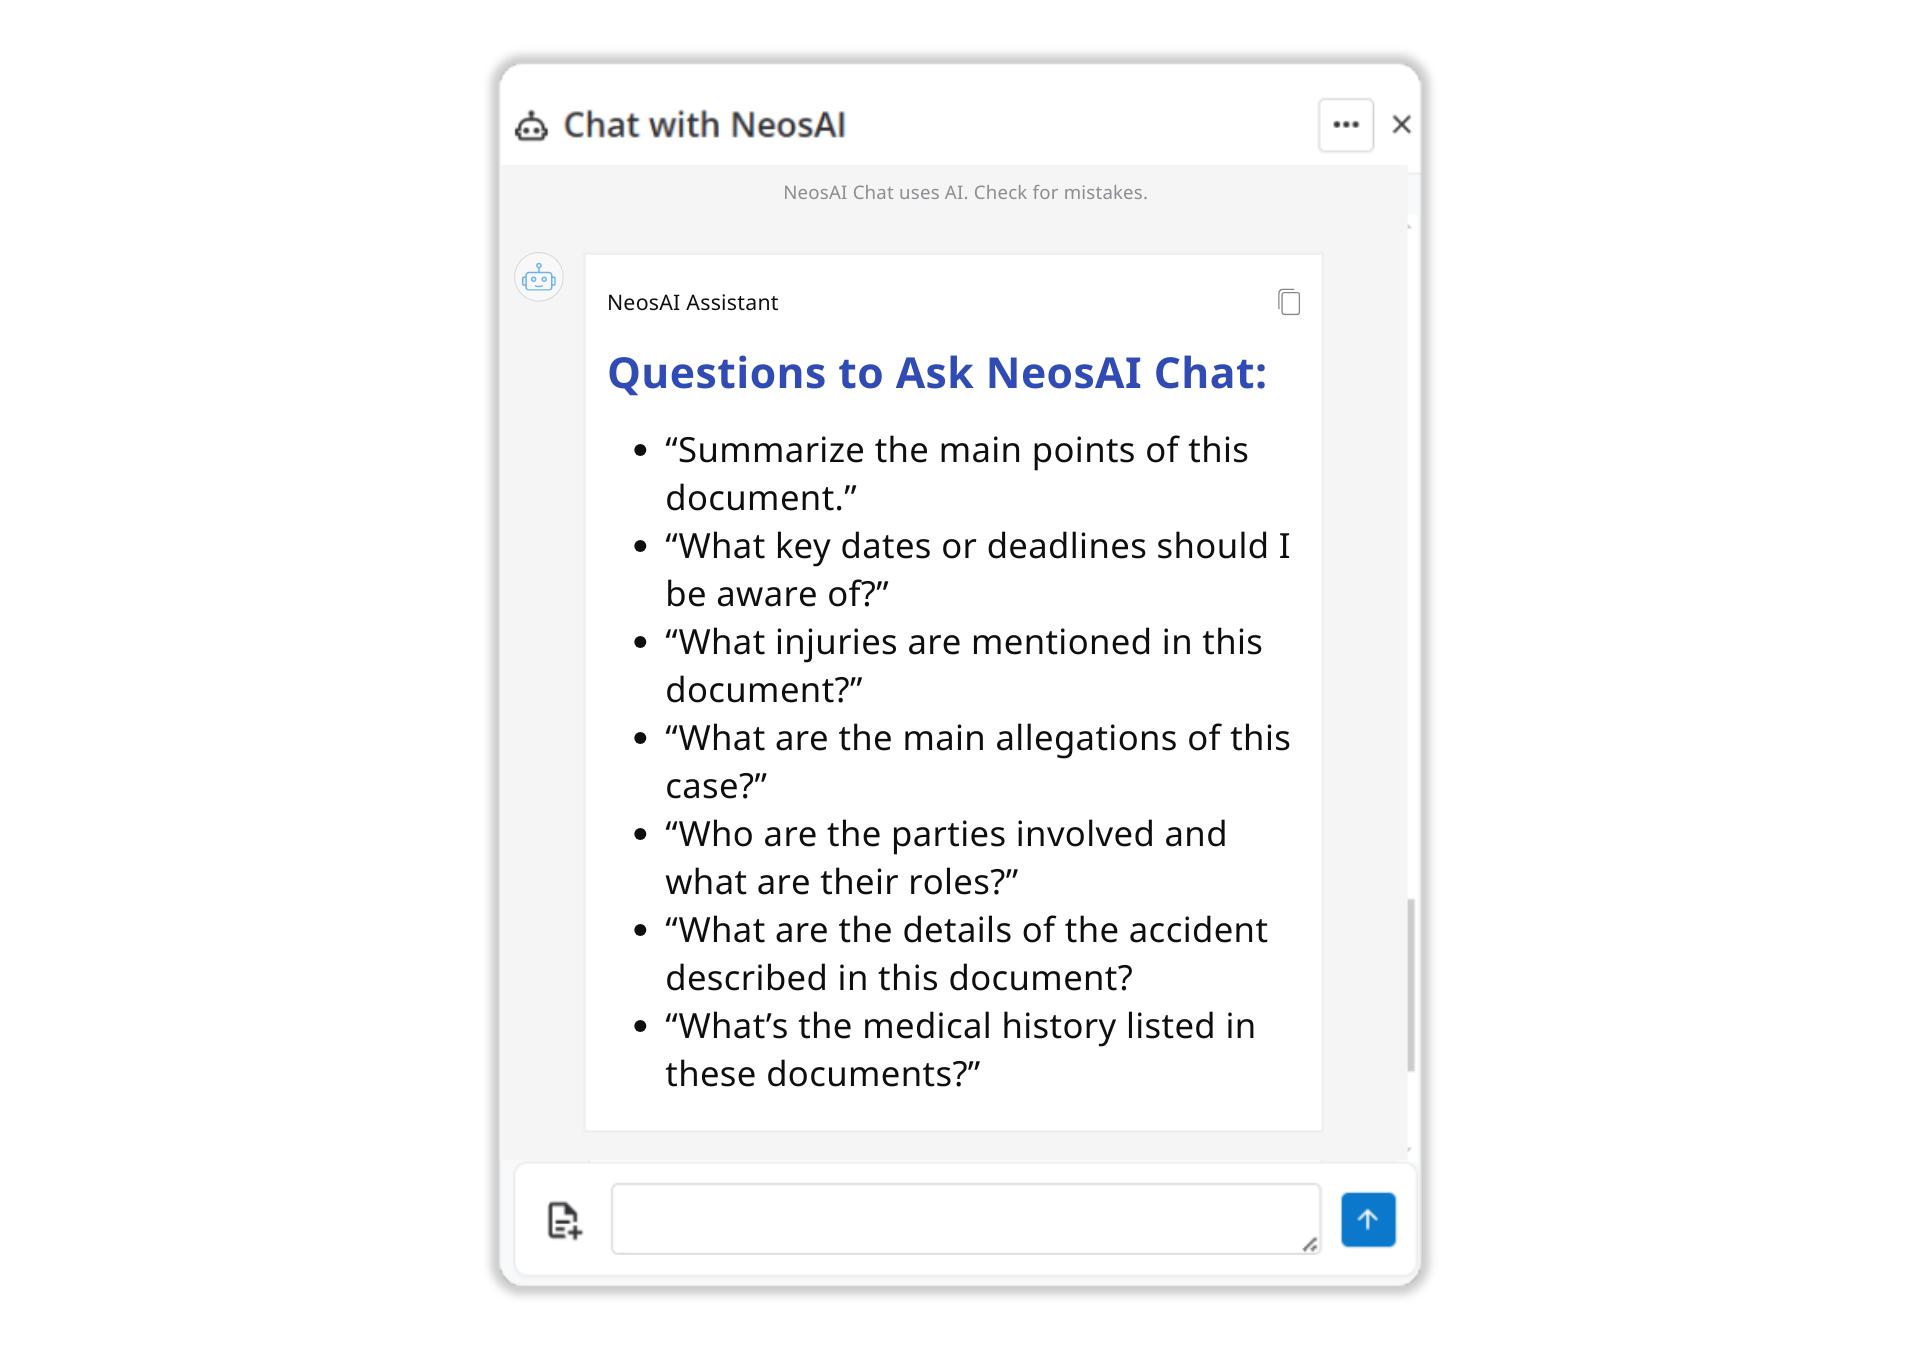Click the 'details of the accident' question
The width and height of the screenshot is (1920, 1350).
pyautogui.click(x=966, y=954)
